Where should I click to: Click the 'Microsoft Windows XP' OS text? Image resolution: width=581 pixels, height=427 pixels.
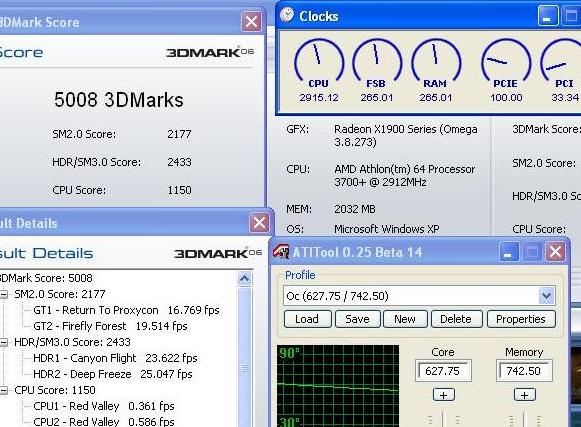pyautogui.click(x=387, y=229)
